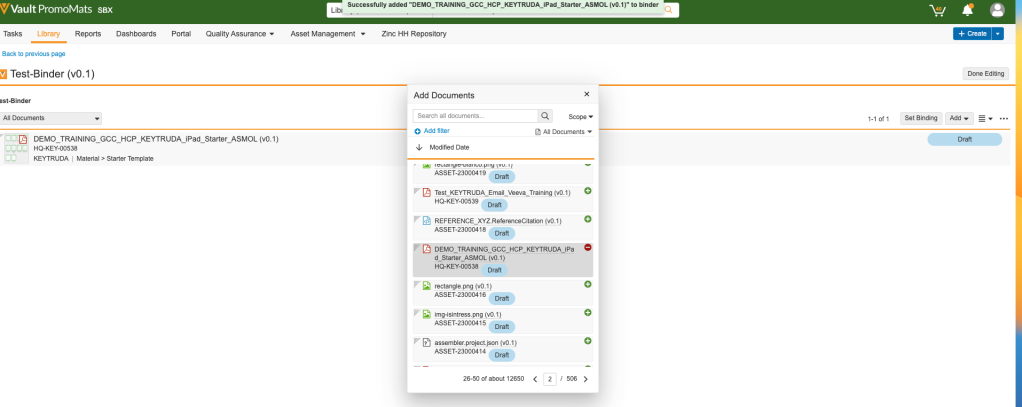Click the Draft badge under ASSET-23000416
Image resolution: width=1022 pixels, height=407 pixels.
501,298
